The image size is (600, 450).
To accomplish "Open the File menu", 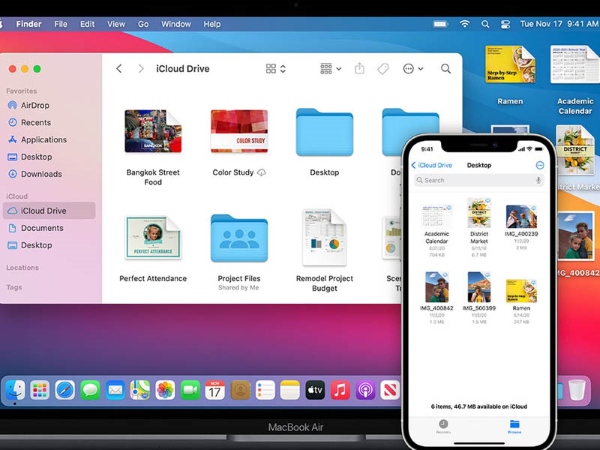I will (61, 23).
